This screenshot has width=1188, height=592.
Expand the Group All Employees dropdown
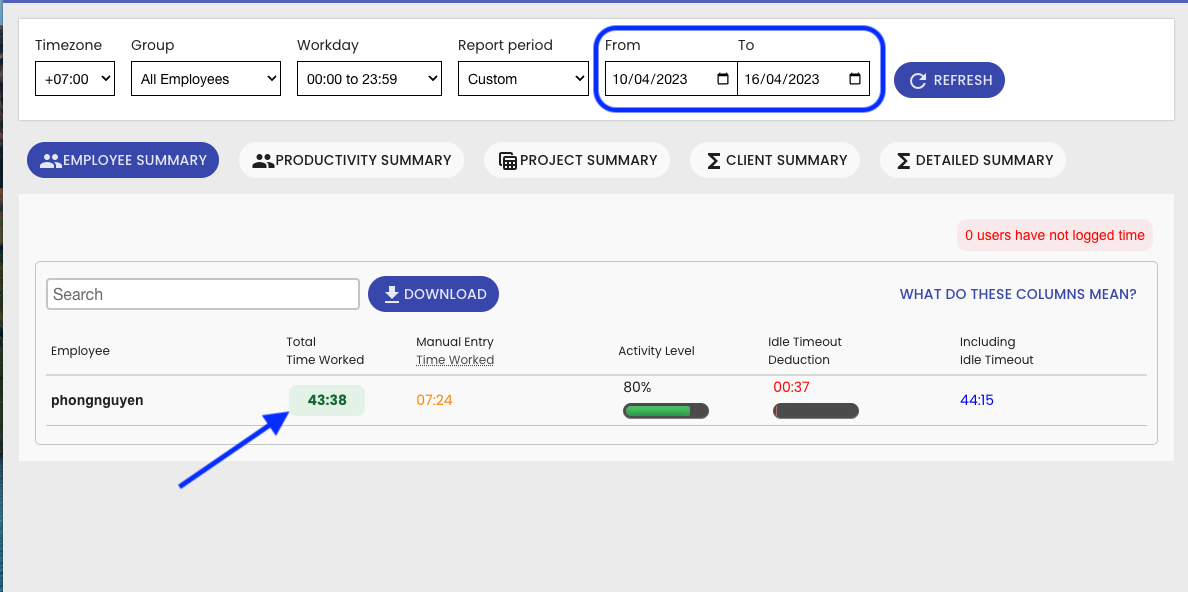[206, 79]
